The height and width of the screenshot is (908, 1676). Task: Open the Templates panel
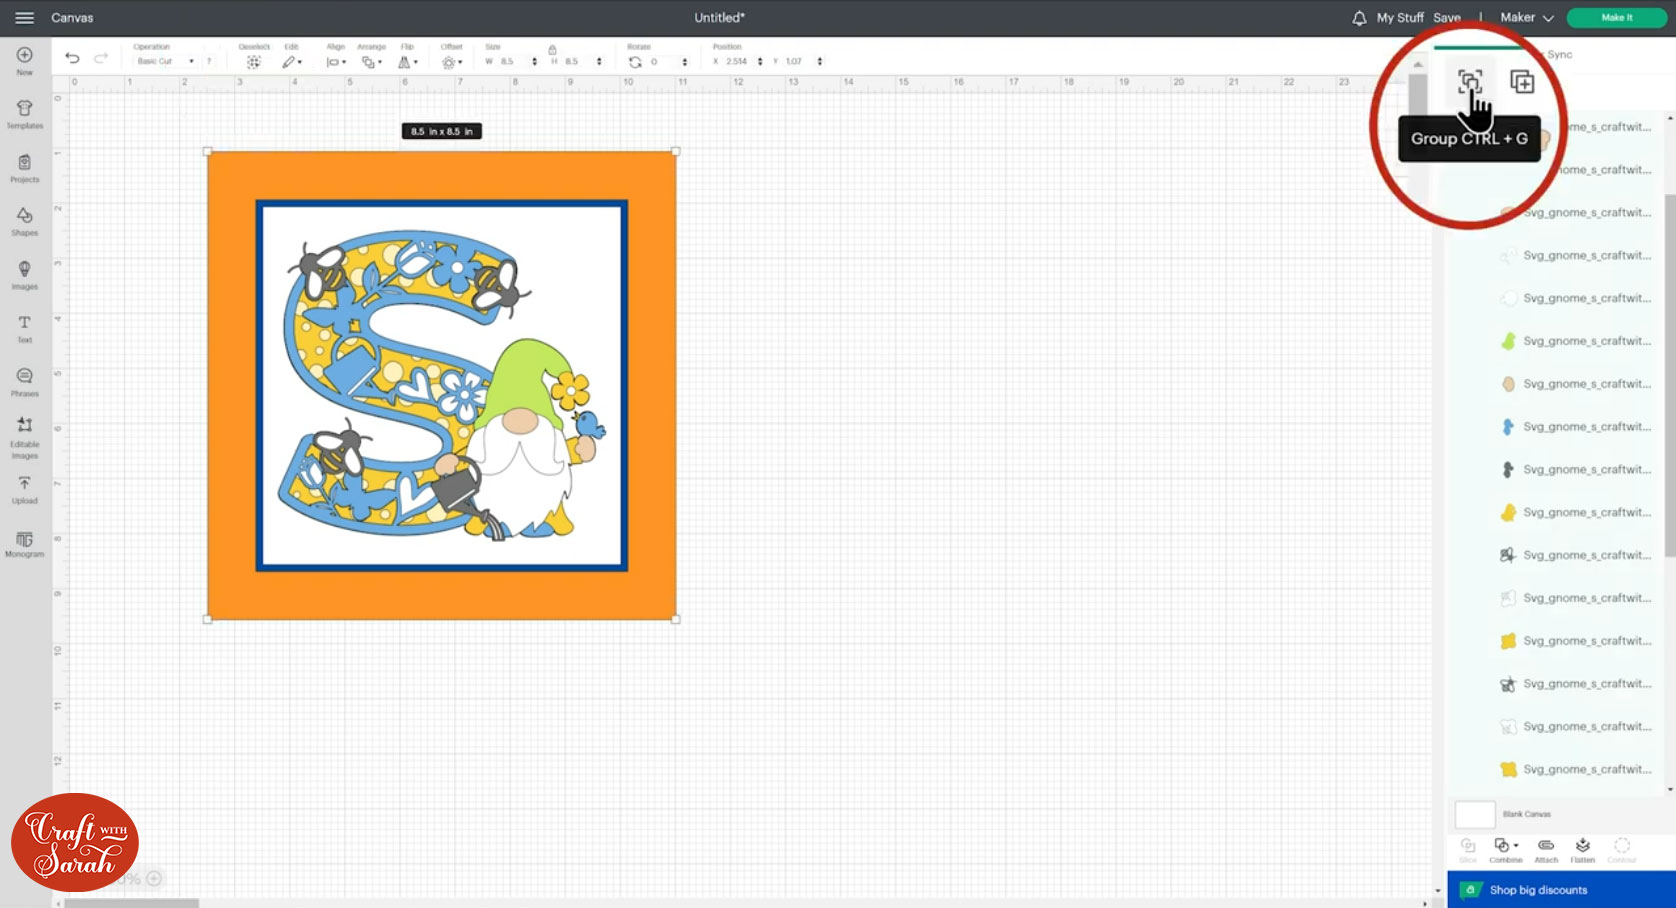coord(25,114)
